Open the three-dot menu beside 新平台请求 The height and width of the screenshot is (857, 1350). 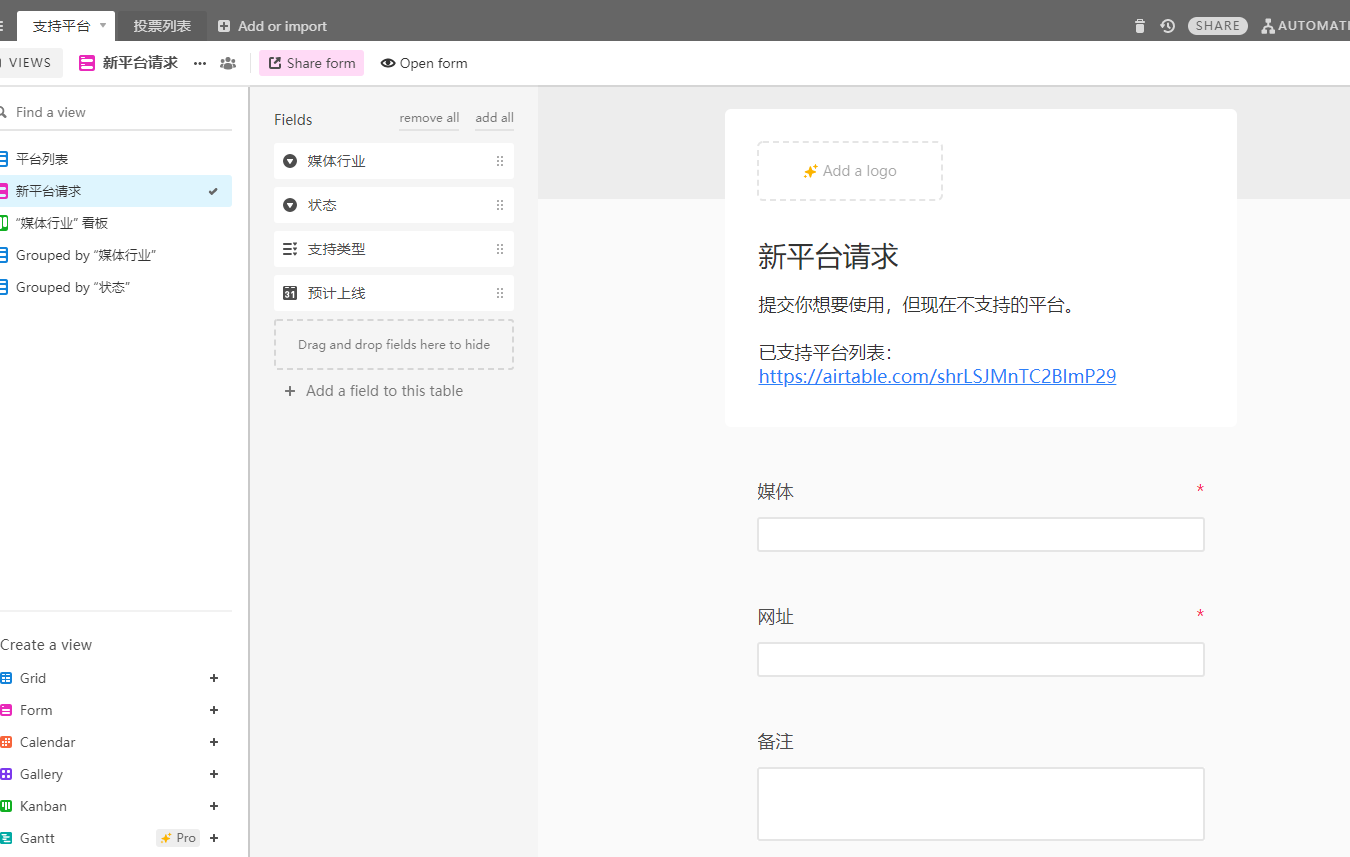[200, 63]
